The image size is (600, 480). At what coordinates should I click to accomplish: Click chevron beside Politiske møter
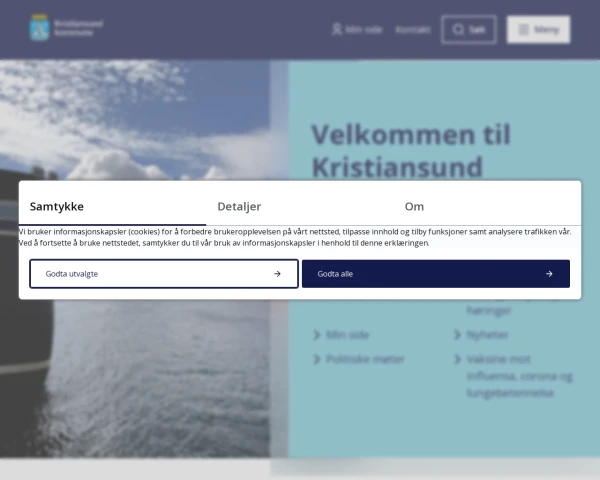316,359
